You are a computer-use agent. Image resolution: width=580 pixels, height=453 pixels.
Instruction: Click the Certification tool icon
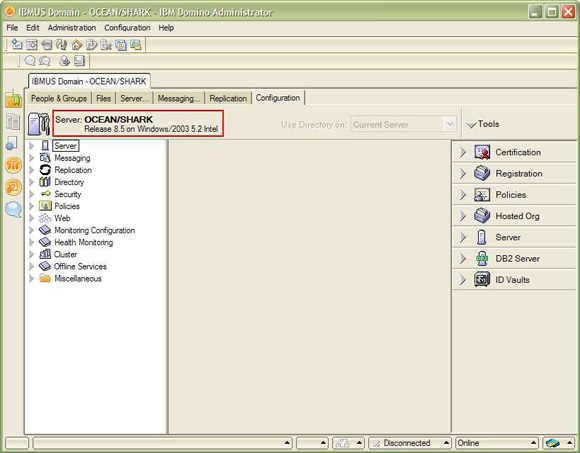pyautogui.click(x=482, y=152)
